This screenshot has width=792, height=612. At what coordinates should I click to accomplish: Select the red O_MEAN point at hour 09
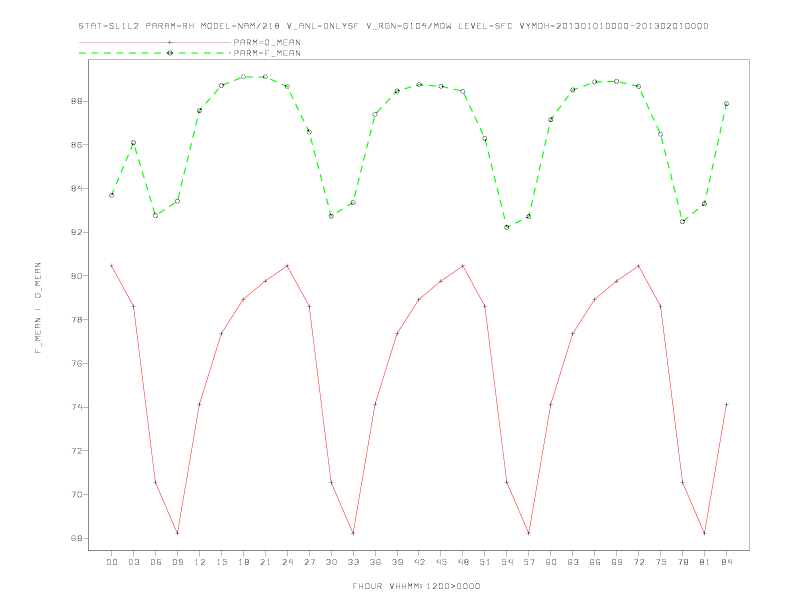pyautogui.click(x=177, y=533)
